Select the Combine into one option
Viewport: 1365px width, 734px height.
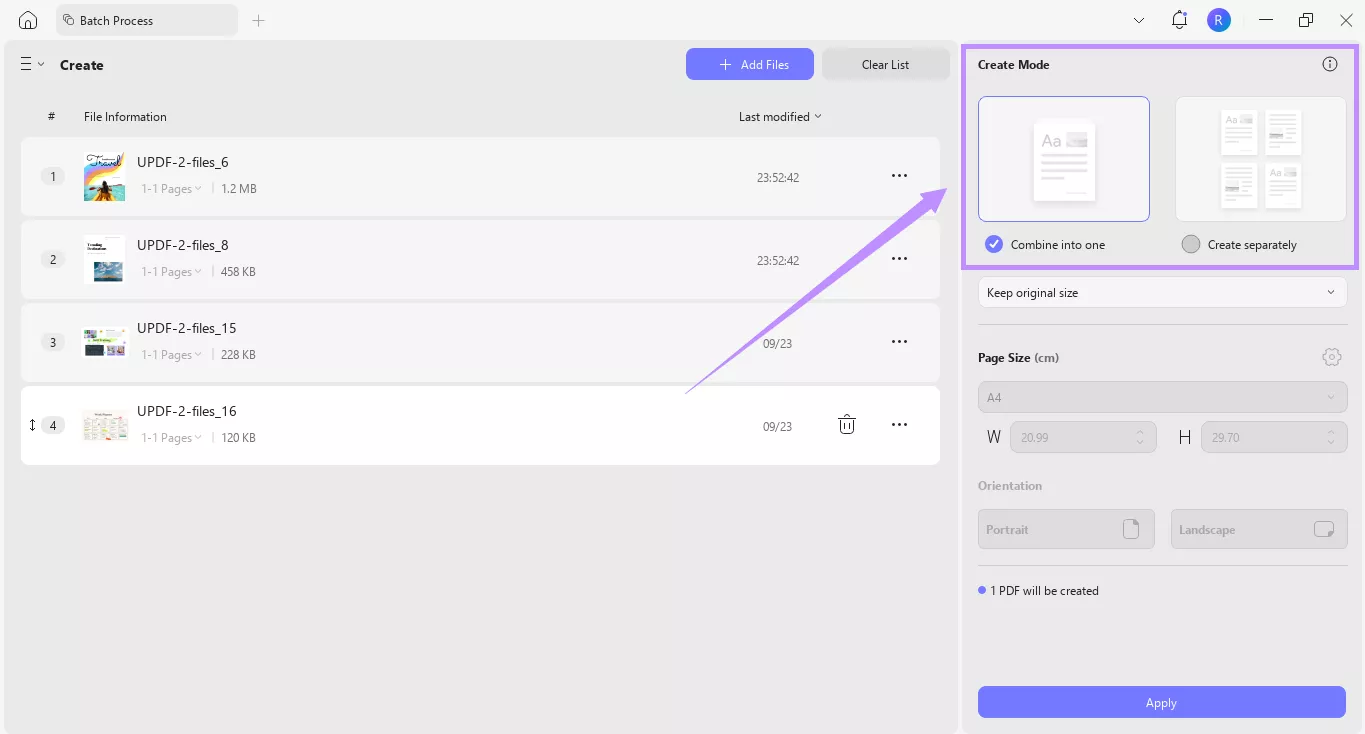[993, 244]
